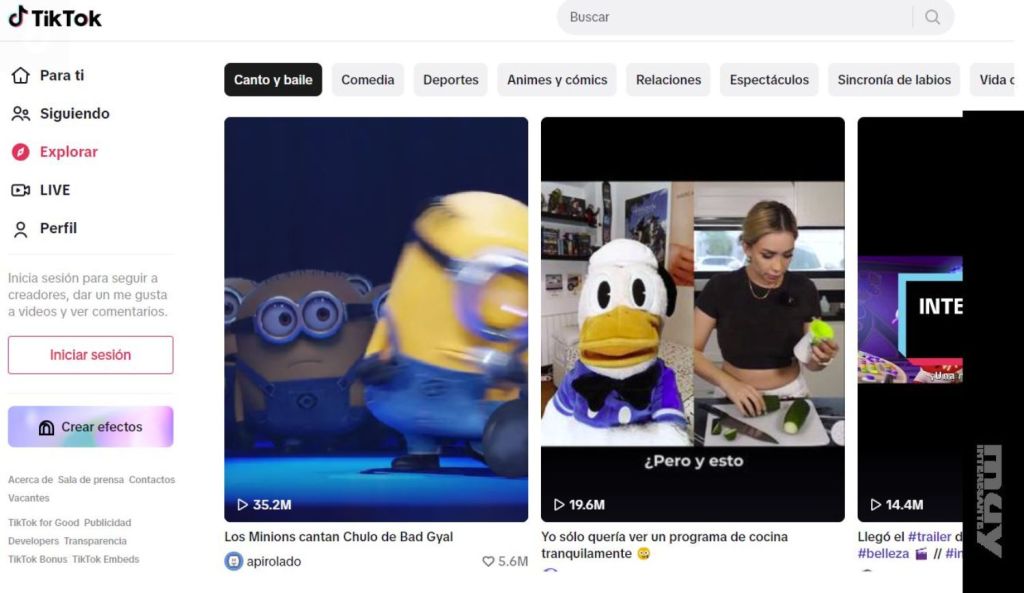Image resolution: width=1024 pixels, height=593 pixels.
Task: Like the Minions video with heart icon
Action: (x=489, y=561)
